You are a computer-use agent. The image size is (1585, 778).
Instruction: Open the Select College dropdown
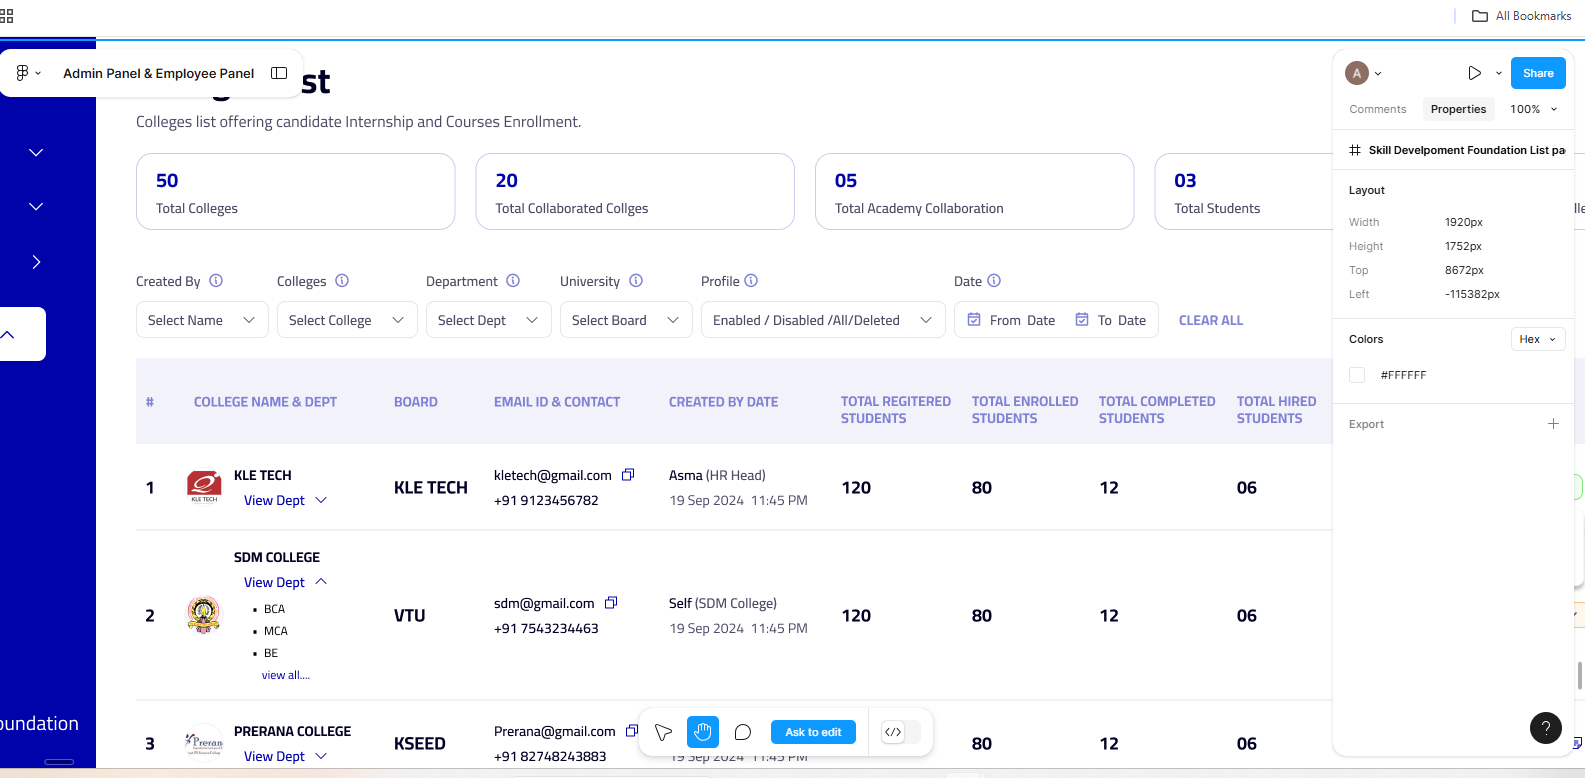[346, 320]
